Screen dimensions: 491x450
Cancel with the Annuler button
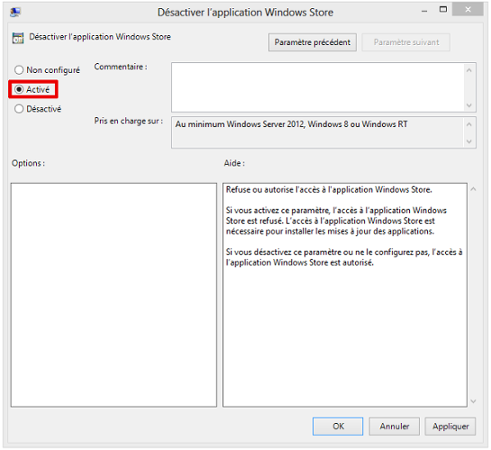(x=394, y=426)
